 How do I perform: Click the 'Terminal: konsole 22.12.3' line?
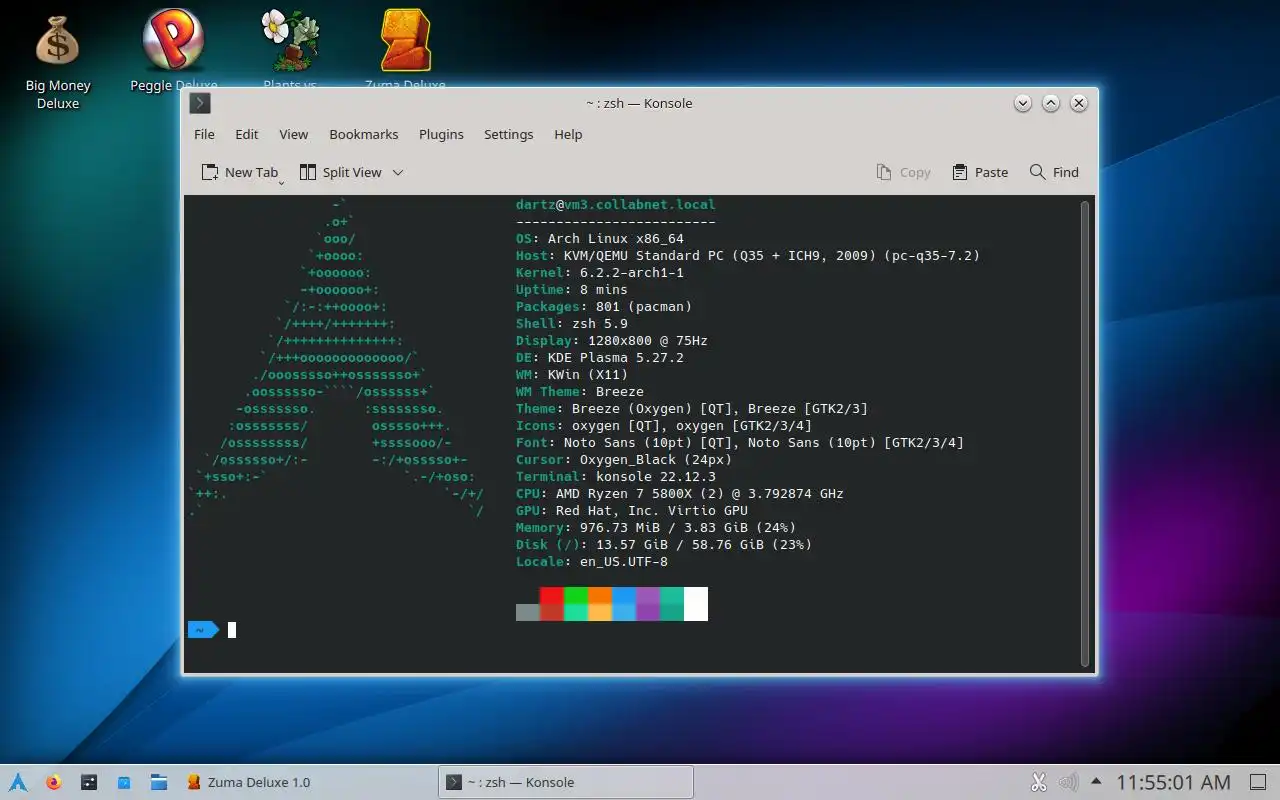coord(616,477)
